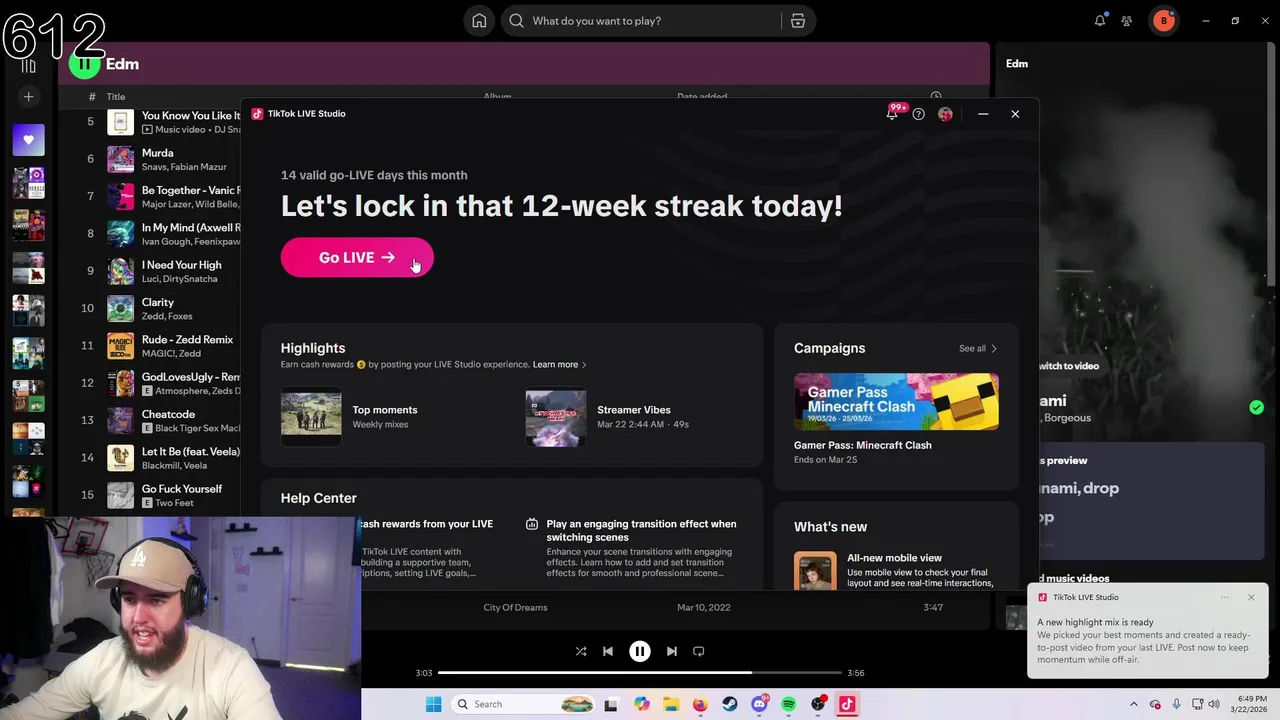This screenshot has height=720, width=1280.
Task: Skip to previous track in Spotify
Action: (x=608, y=652)
